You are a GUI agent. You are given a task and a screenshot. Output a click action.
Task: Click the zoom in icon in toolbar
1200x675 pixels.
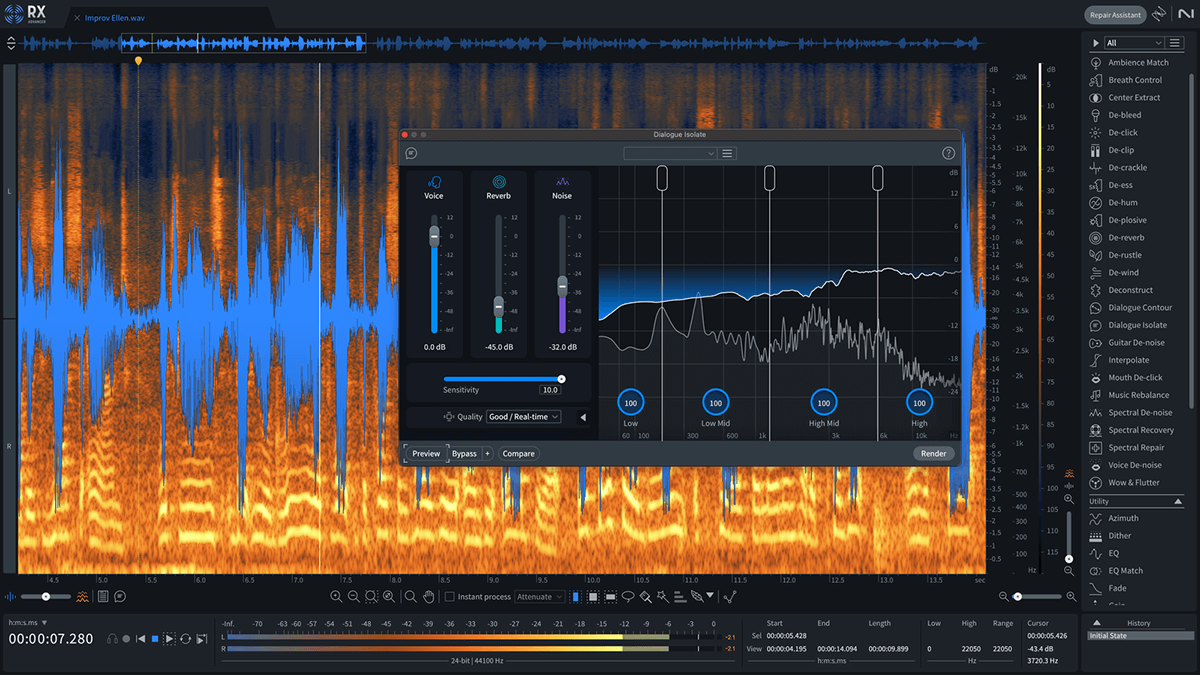(x=337, y=597)
